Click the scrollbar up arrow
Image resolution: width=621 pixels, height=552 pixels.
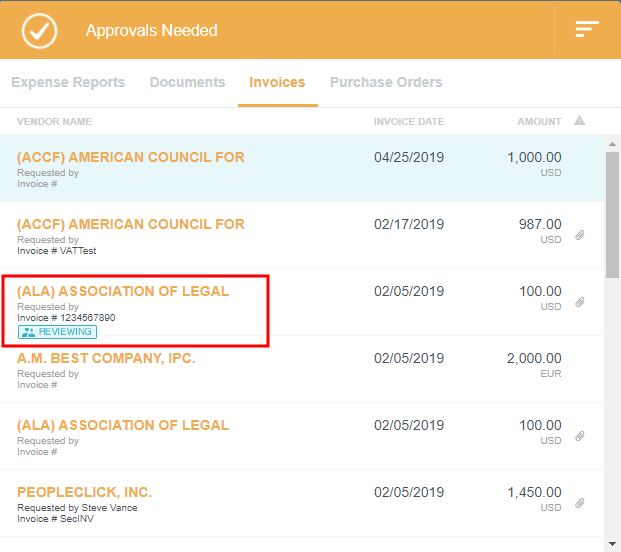[x=612, y=144]
